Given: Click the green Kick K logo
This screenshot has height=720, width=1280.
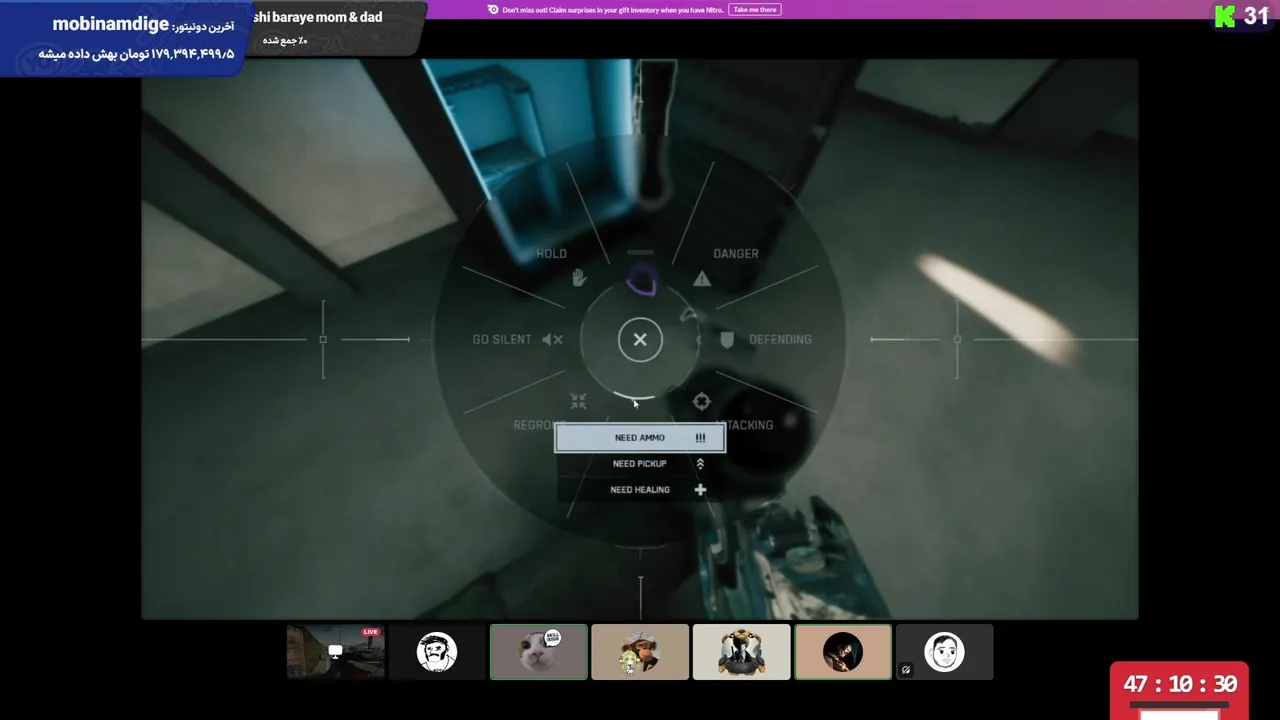Looking at the screenshot, I should coord(1225,16).
